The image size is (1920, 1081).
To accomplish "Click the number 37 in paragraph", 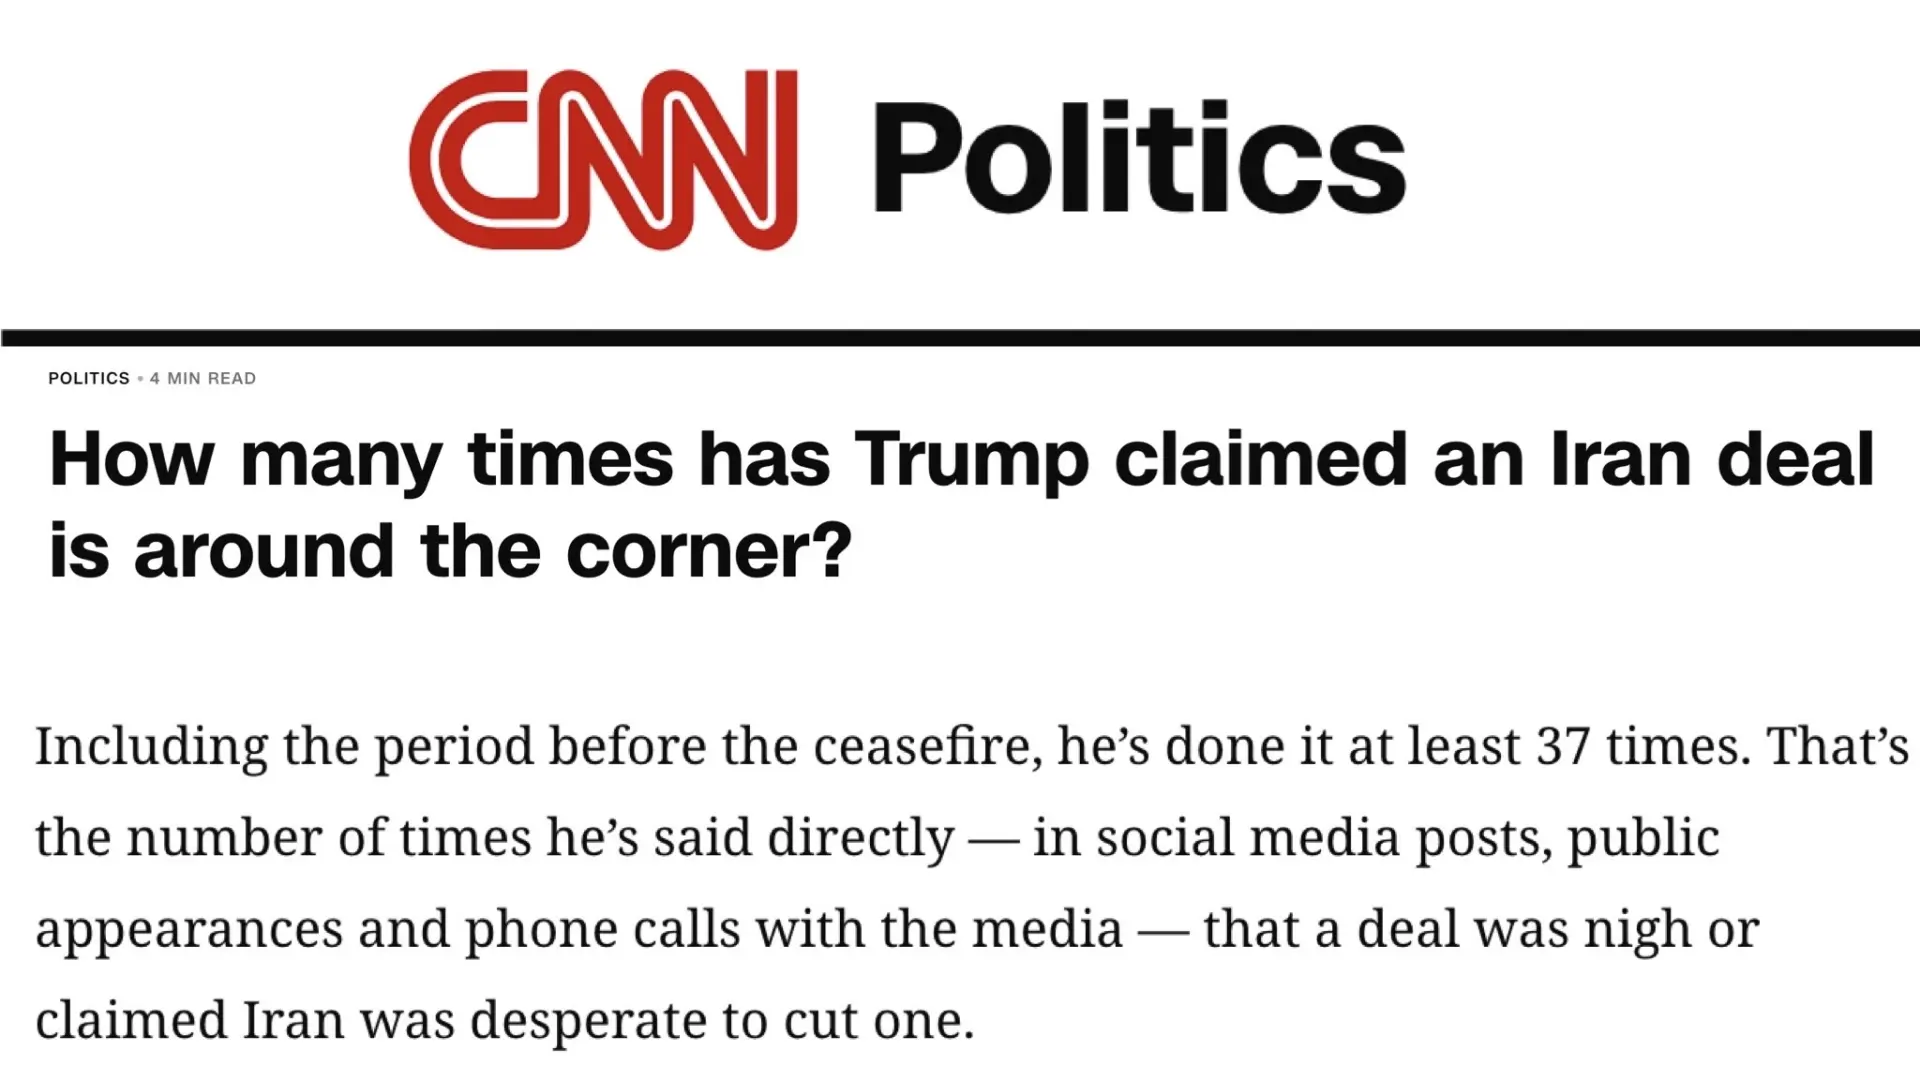I will coord(1563,746).
